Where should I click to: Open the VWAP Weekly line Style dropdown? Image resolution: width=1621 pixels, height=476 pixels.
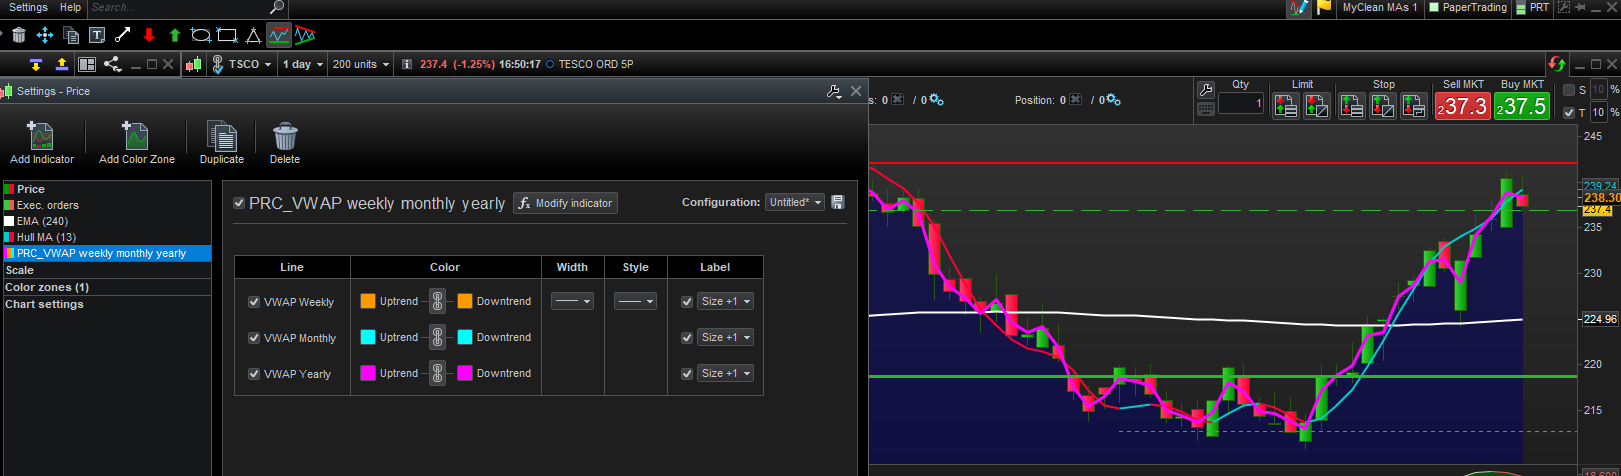tap(635, 301)
